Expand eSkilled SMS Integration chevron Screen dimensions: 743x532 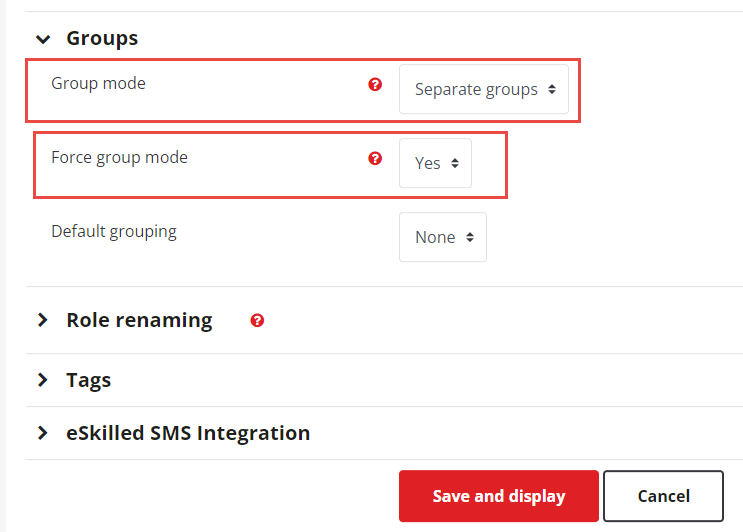(x=43, y=433)
